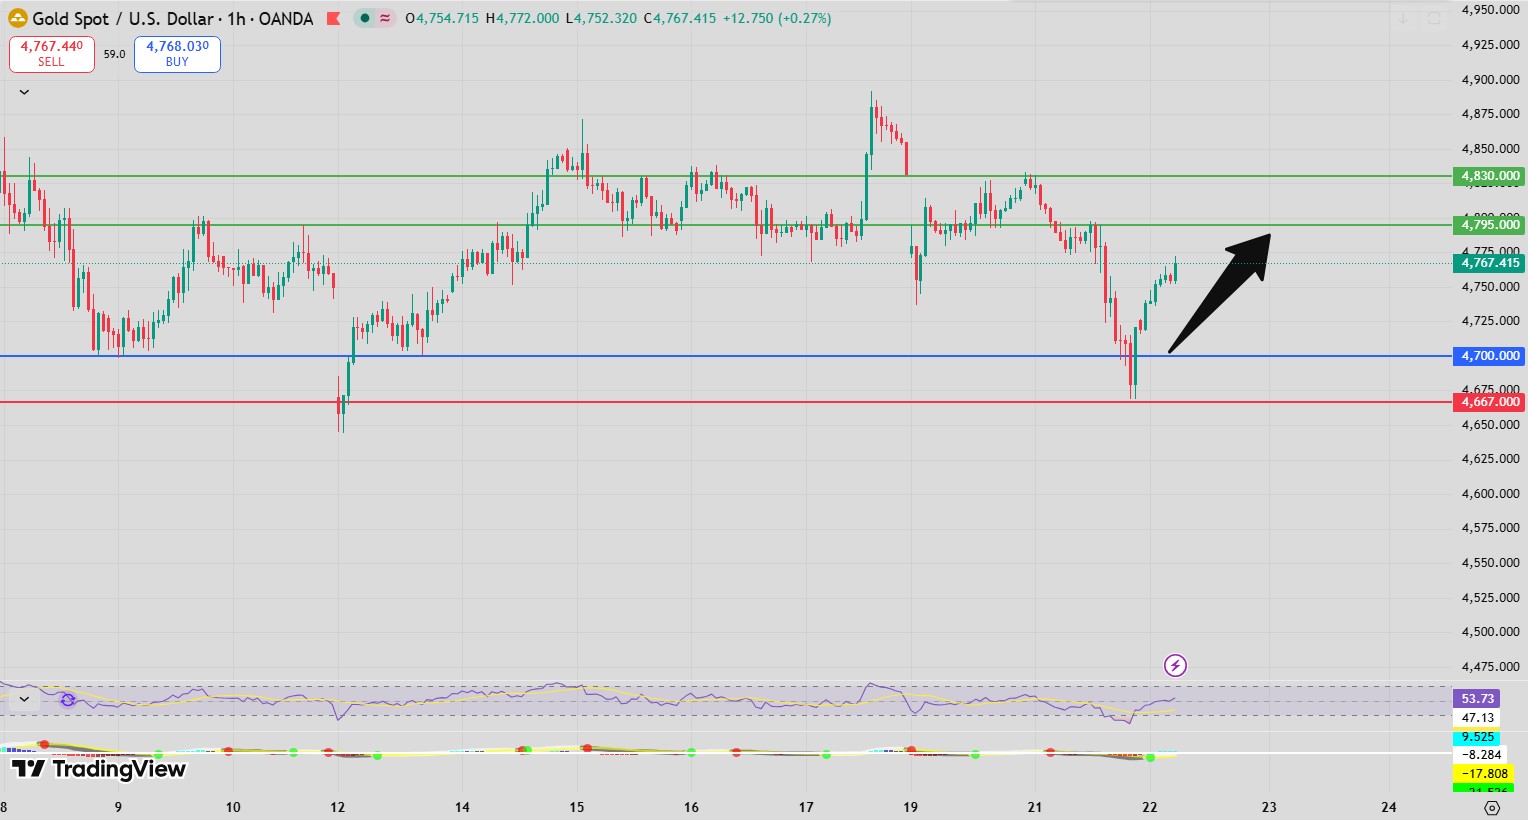Expand the lower oscillator pane chevron

(25, 700)
